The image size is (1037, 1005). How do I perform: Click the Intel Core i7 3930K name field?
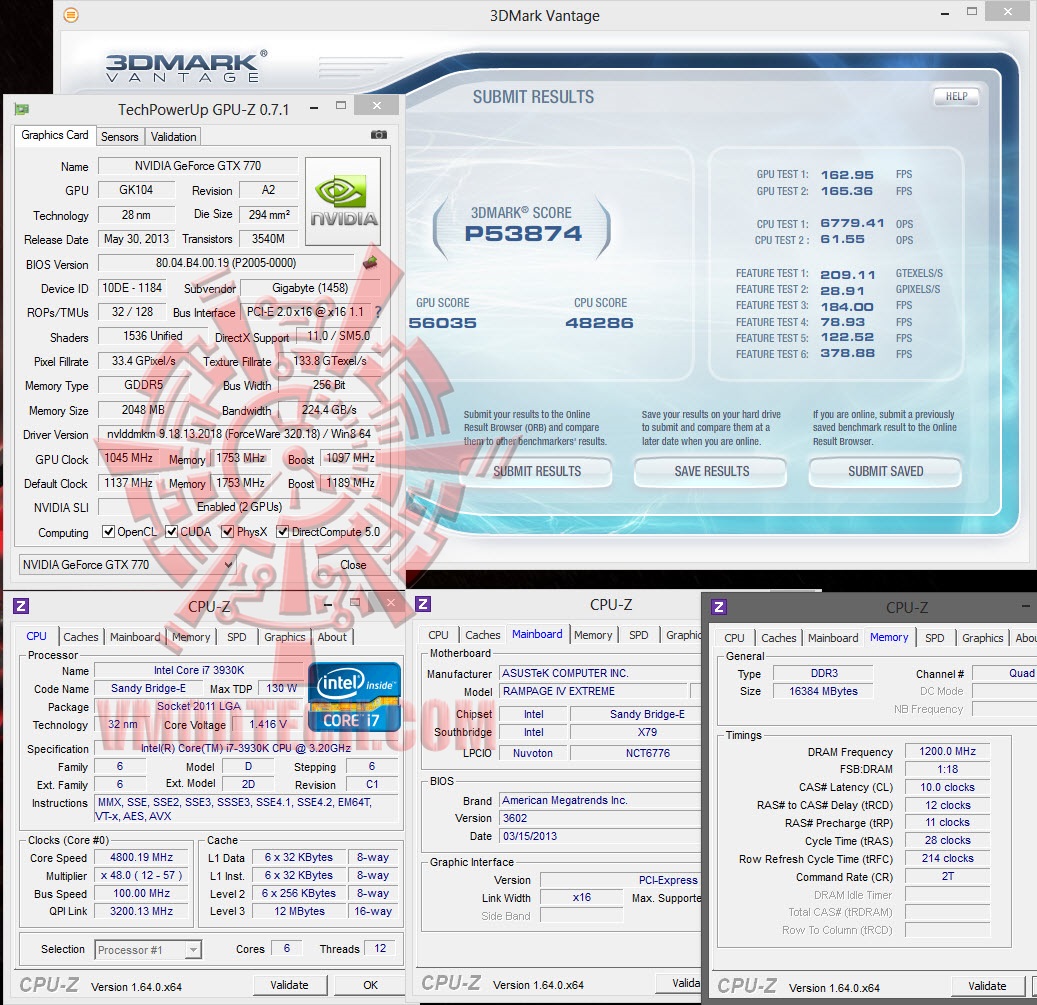[199, 670]
